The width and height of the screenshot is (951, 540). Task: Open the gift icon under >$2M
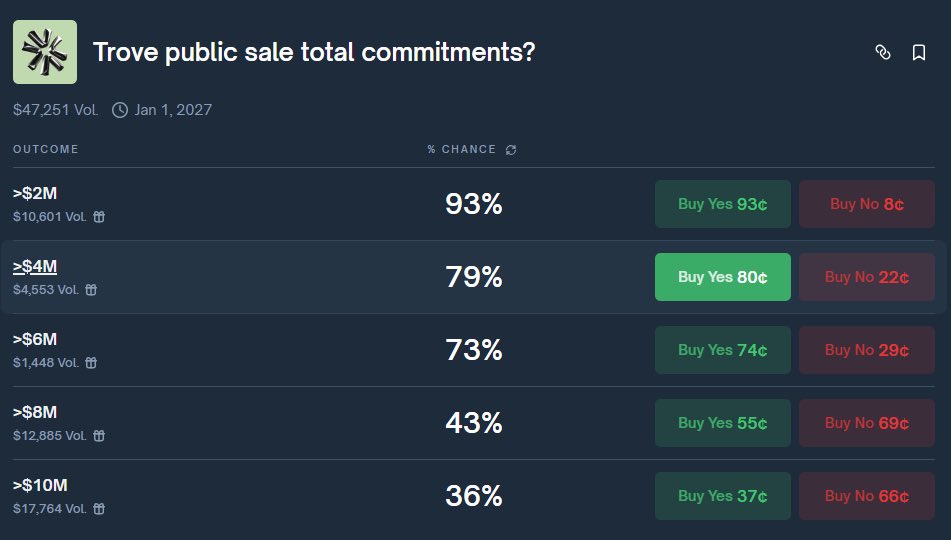(99, 217)
